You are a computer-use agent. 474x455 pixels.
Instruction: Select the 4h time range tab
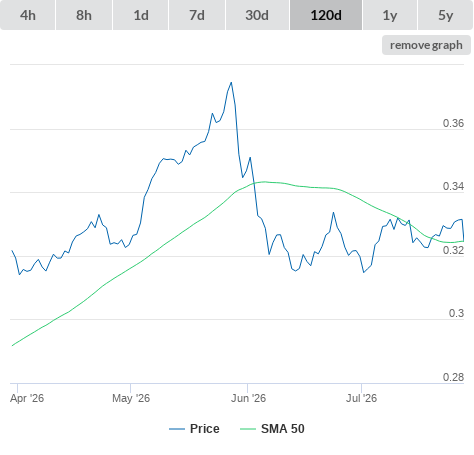28,15
